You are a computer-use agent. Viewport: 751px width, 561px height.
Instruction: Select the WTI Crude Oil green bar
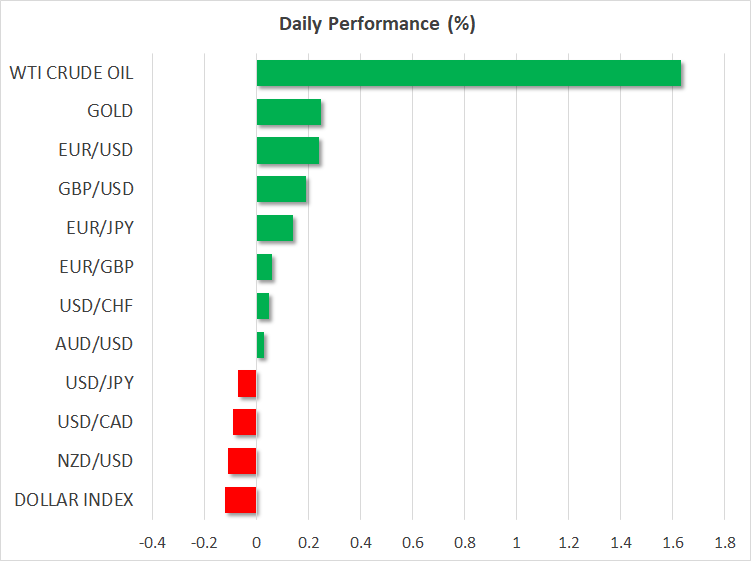click(469, 73)
